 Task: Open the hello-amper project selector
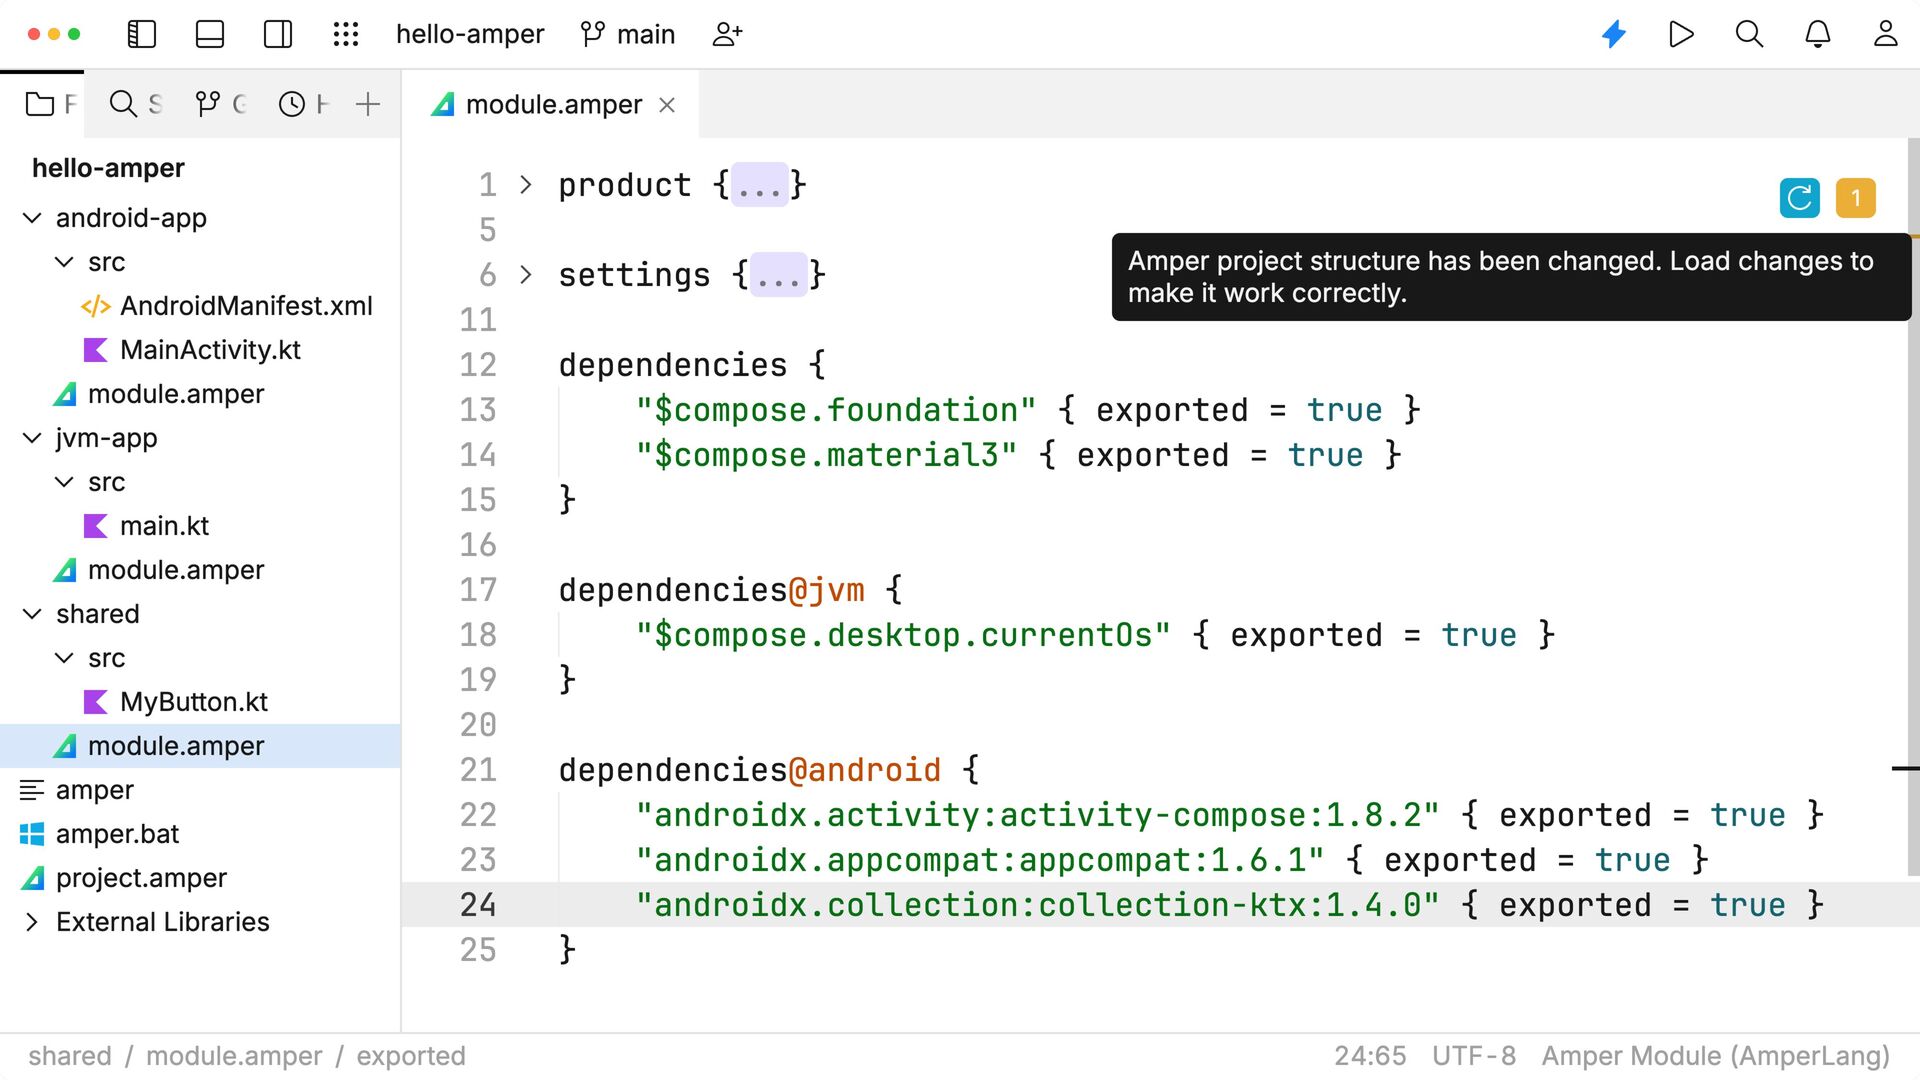(x=470, y=34)
